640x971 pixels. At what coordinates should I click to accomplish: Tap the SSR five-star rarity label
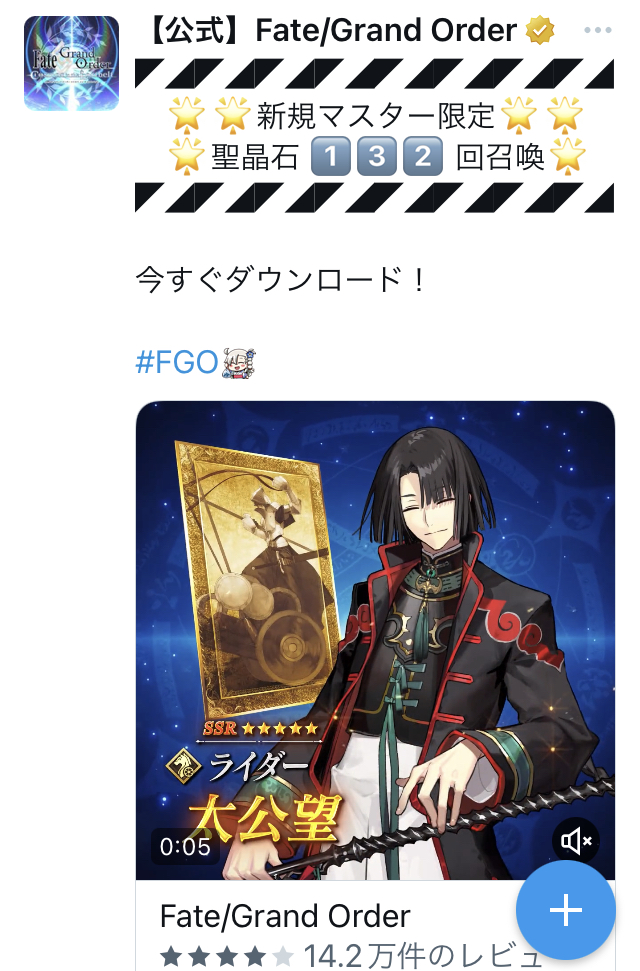coord(260,728)
